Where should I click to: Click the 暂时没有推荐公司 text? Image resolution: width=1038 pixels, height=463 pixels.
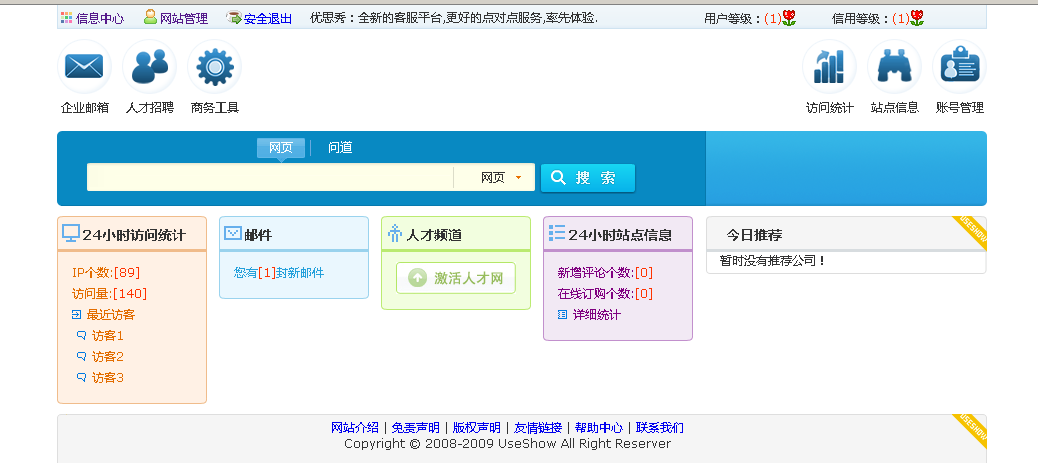[x=773, y=261]
